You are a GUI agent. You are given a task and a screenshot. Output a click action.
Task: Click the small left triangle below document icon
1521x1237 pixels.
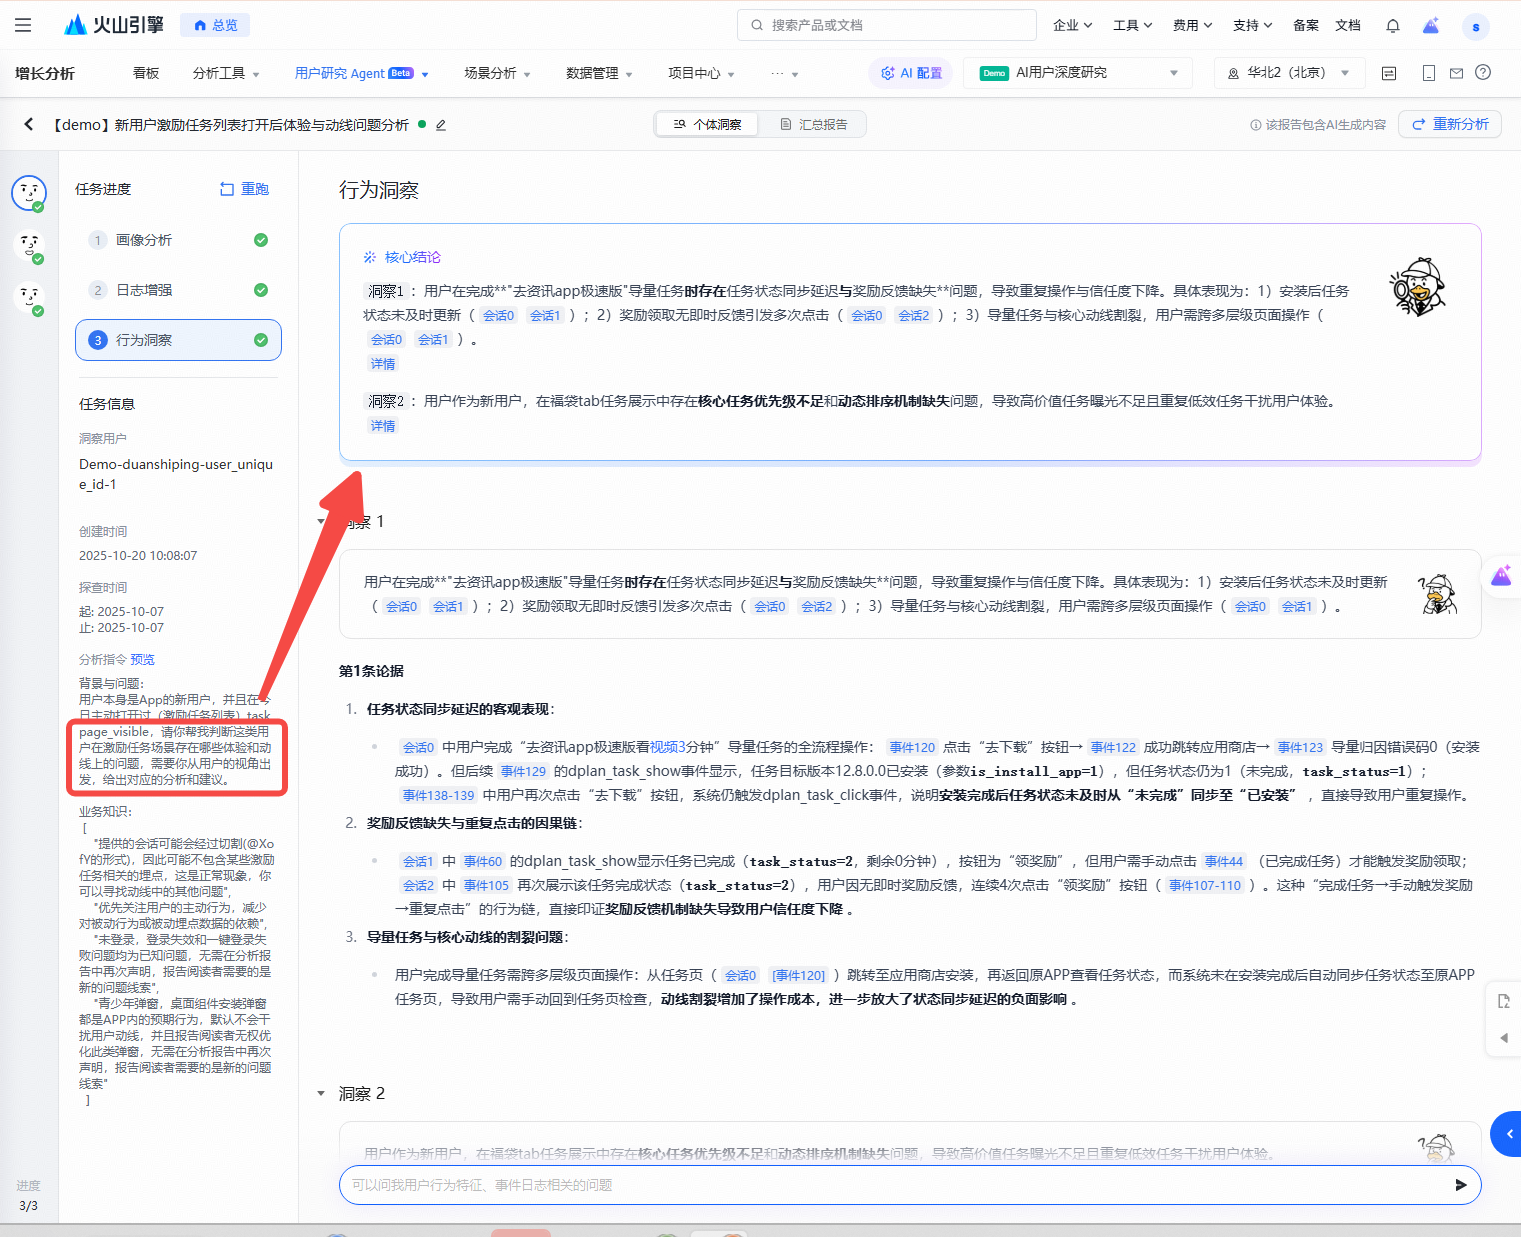(x=1504, y=1038)
